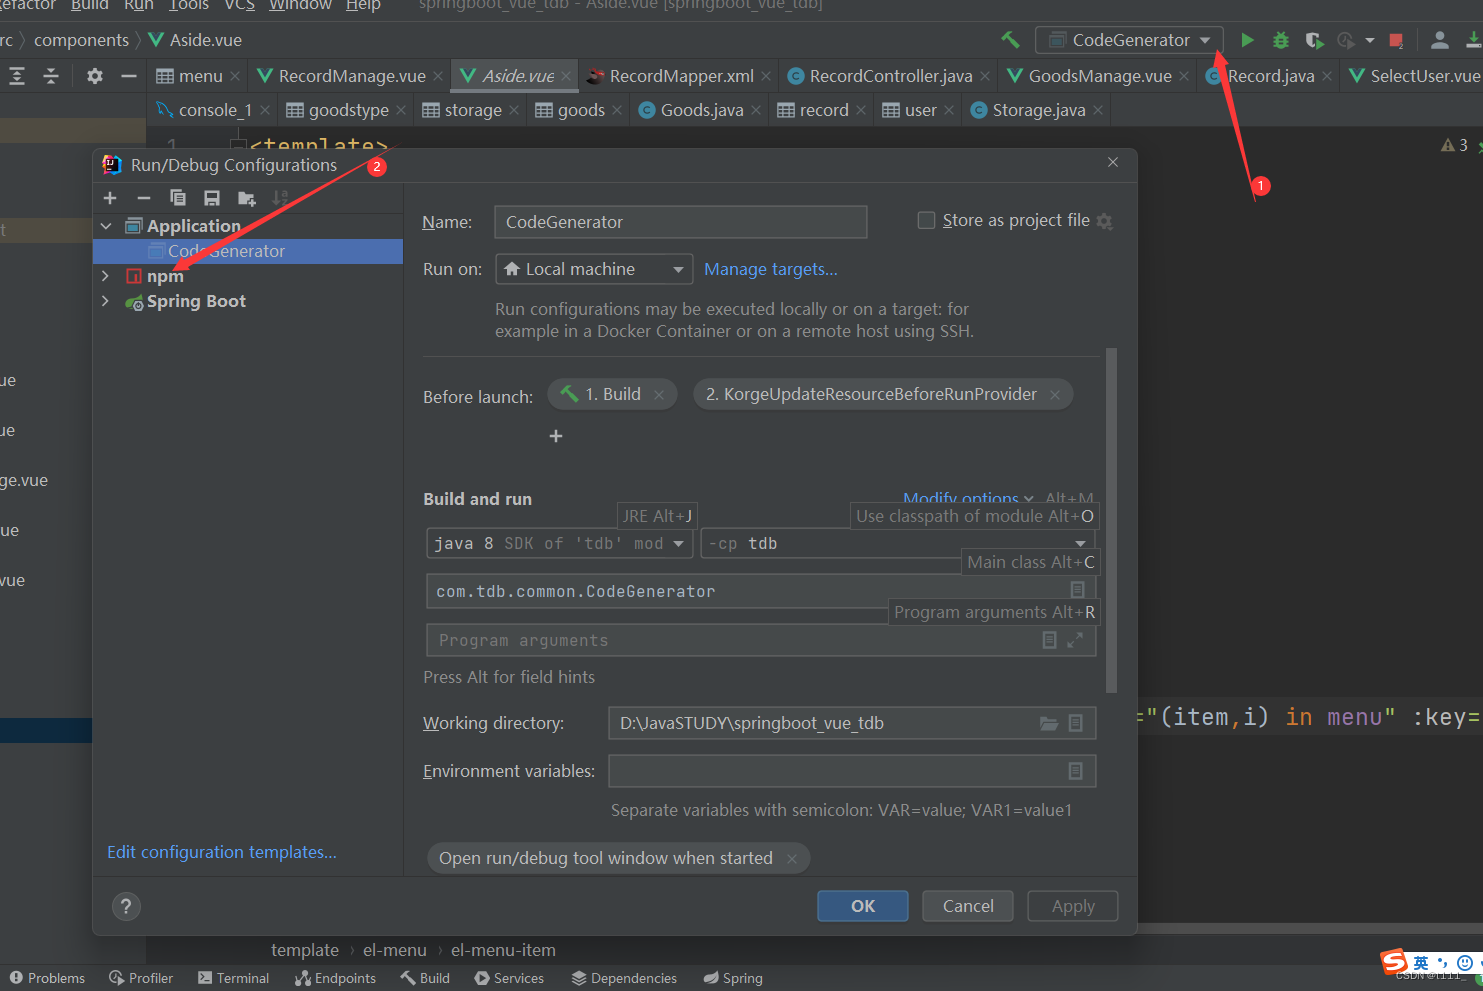Click Name input field CodeGenerator
This screenshot has width=1483, height=991.
click(681, 222)
